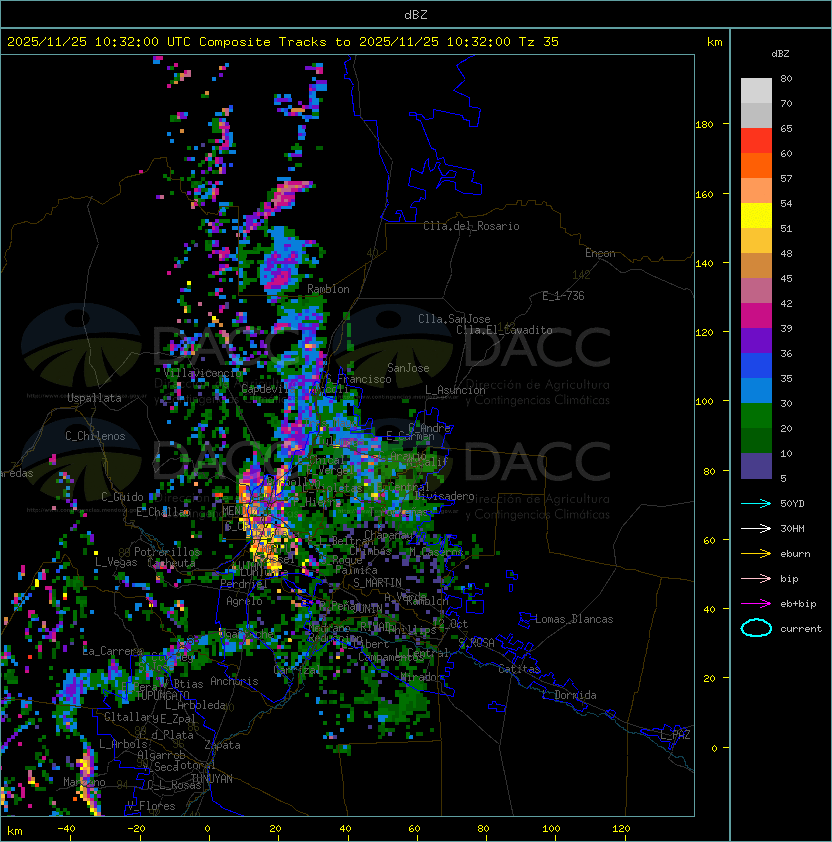Click the 'Zapata' map label

tap(222, 745)
